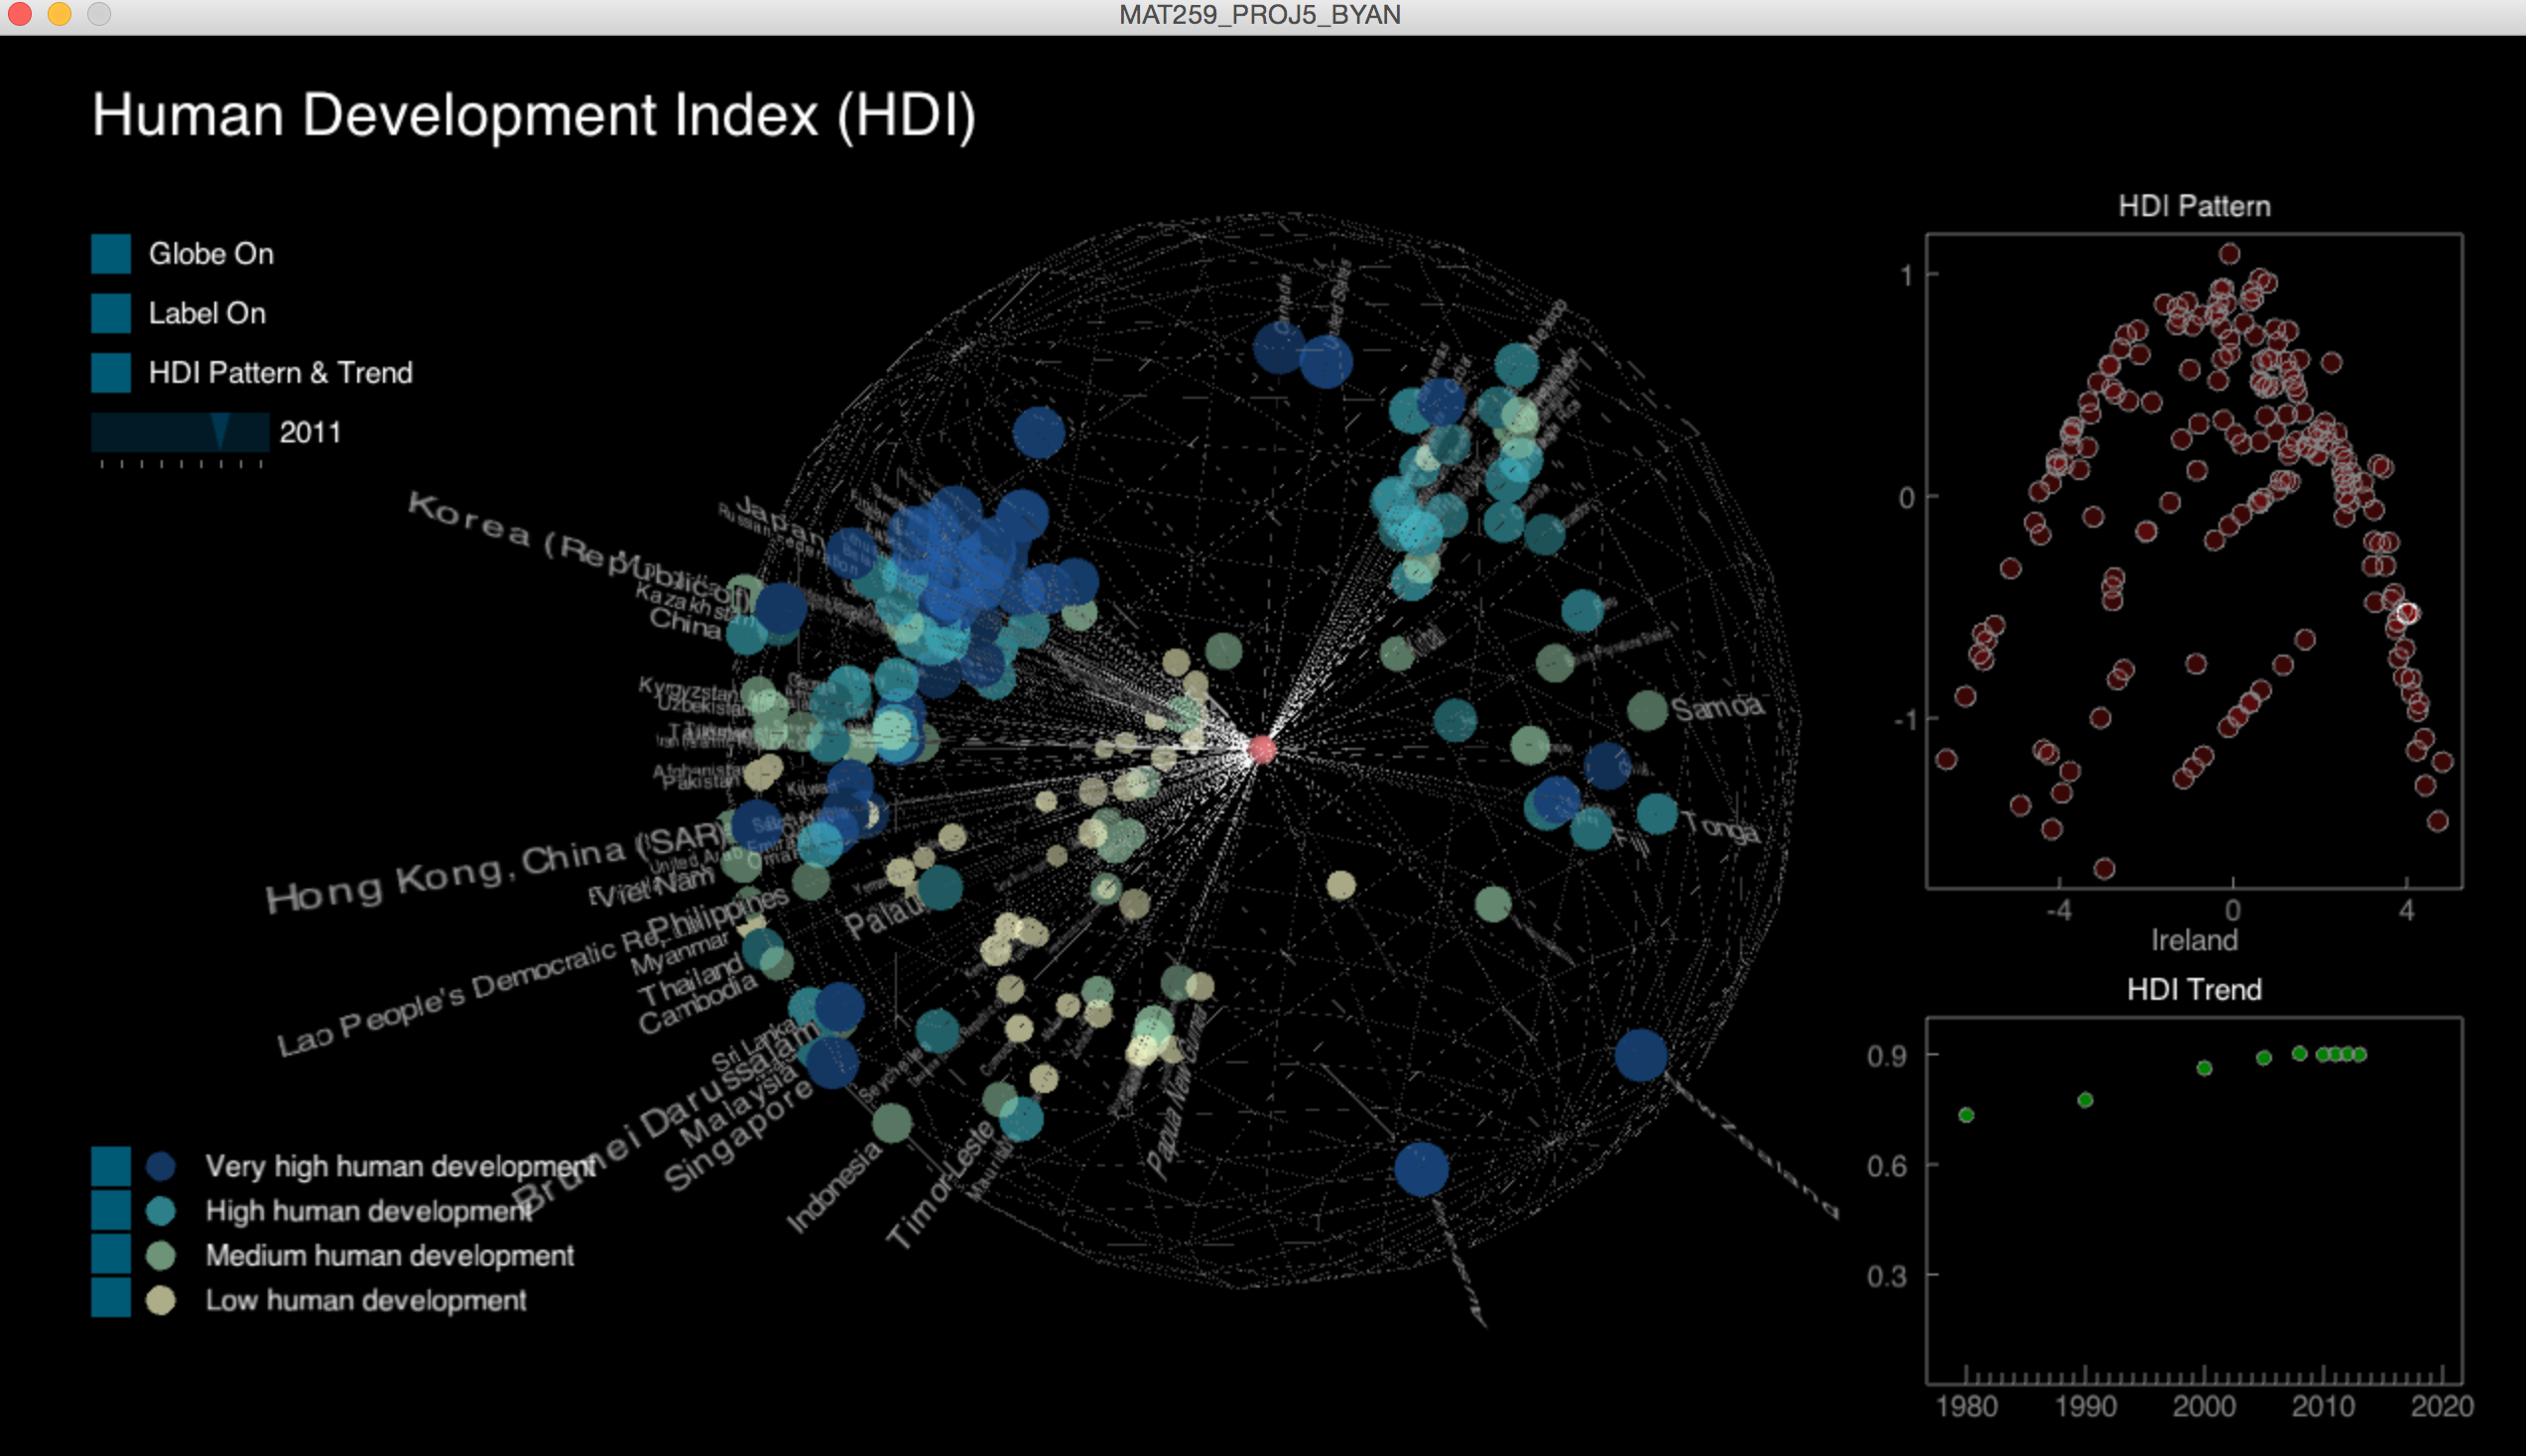The image size is (2526, 1456).
Task: Click the topmost point in HDI Pattern plot
Action: pyautogui.click(x=2230, y=254)
